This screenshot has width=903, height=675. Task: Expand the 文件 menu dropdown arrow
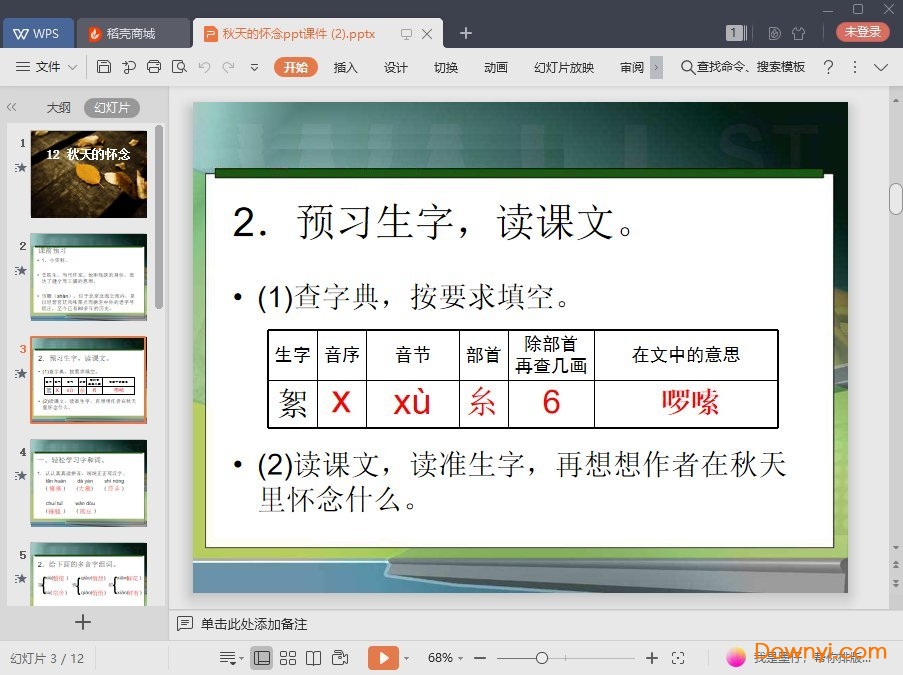(x=73, y=67)
